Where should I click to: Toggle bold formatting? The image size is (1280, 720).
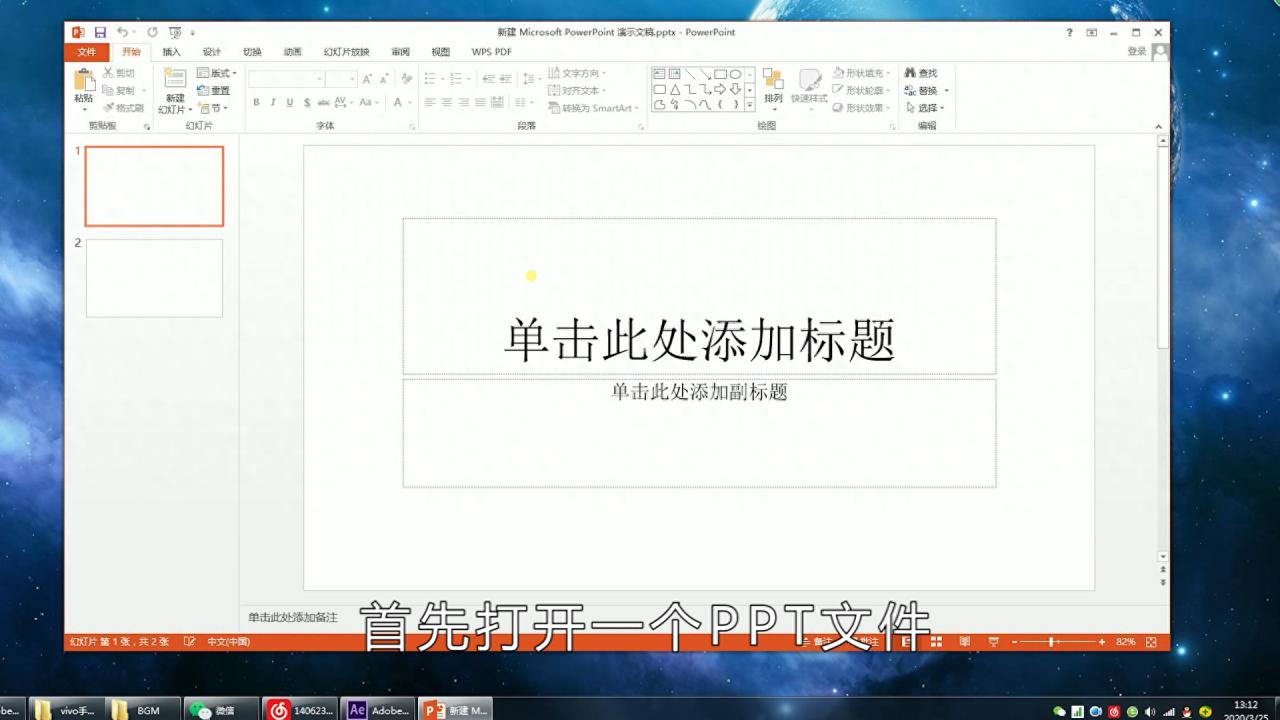point(256,101)
